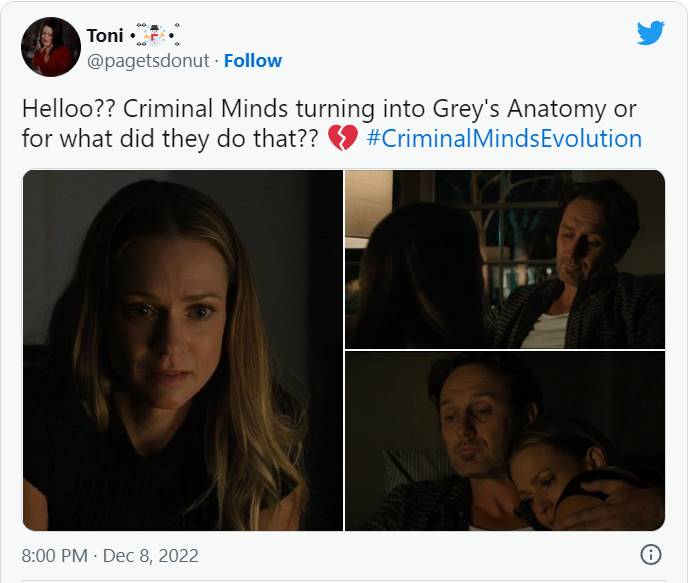Open the top-right man in robe photo
This screenshot has width=688, height=583.
pos(505,259)
